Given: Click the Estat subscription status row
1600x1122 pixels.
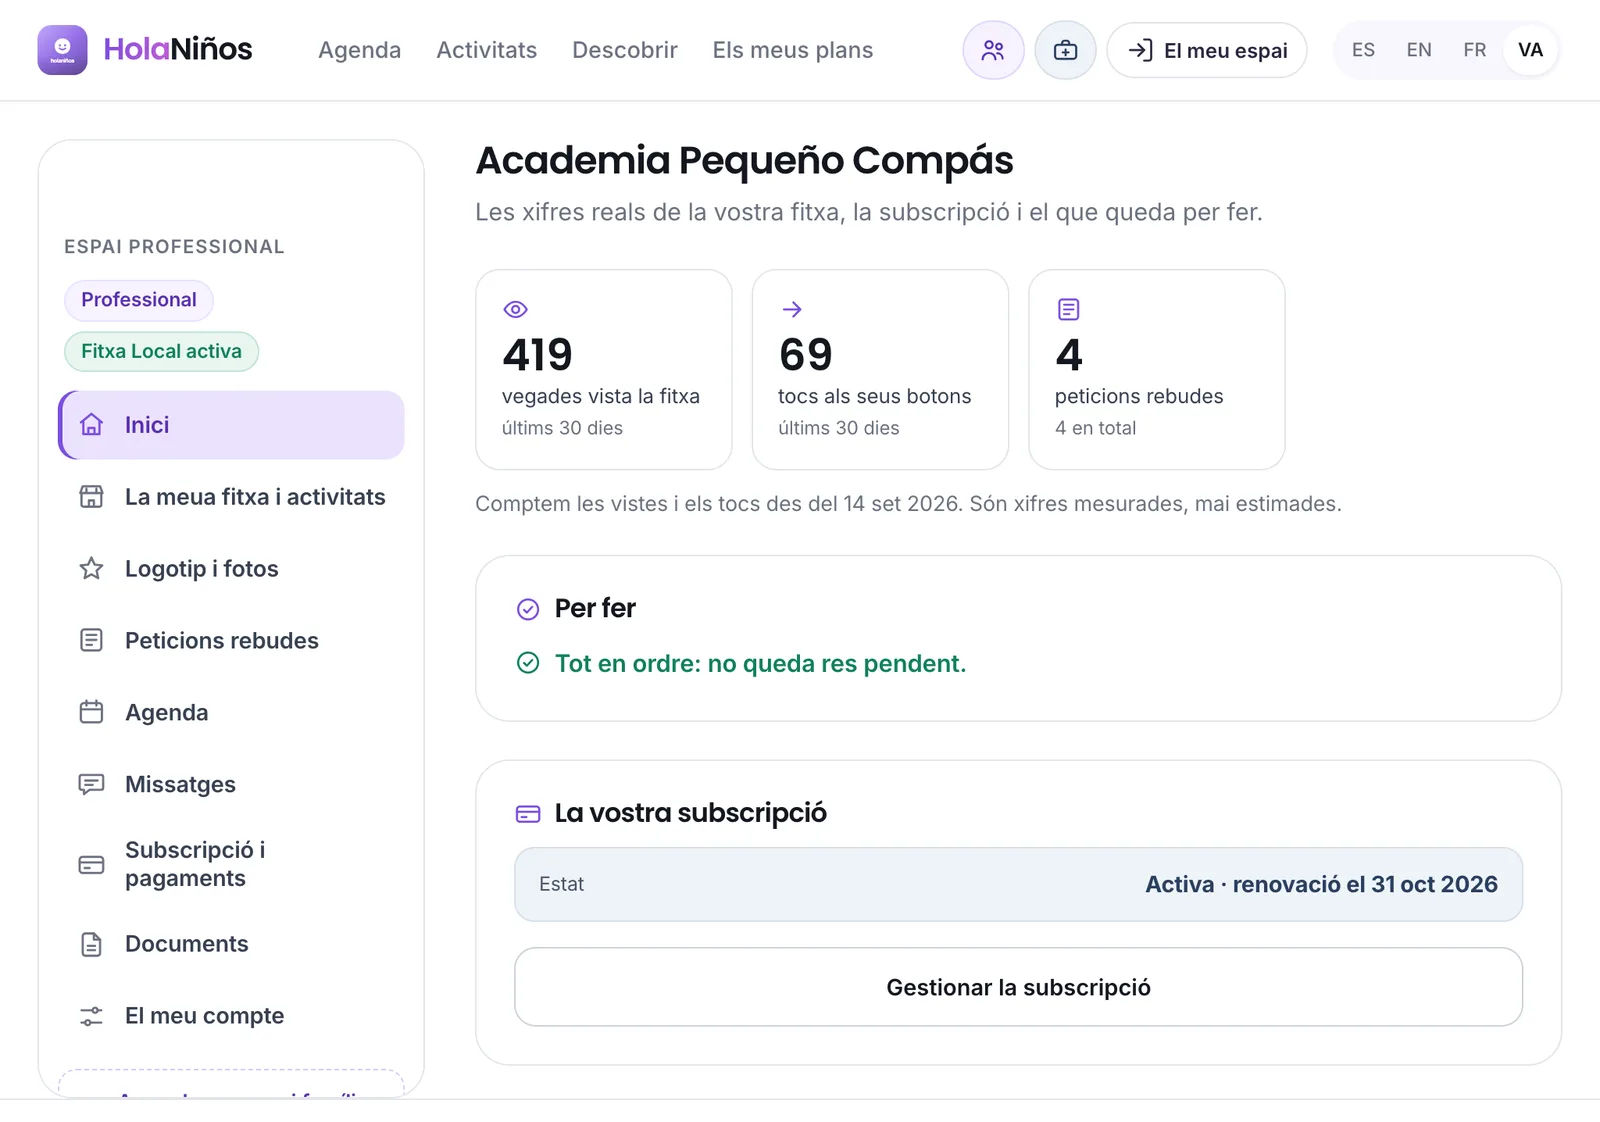Looking at the screenshot, I should (1018, 884).
